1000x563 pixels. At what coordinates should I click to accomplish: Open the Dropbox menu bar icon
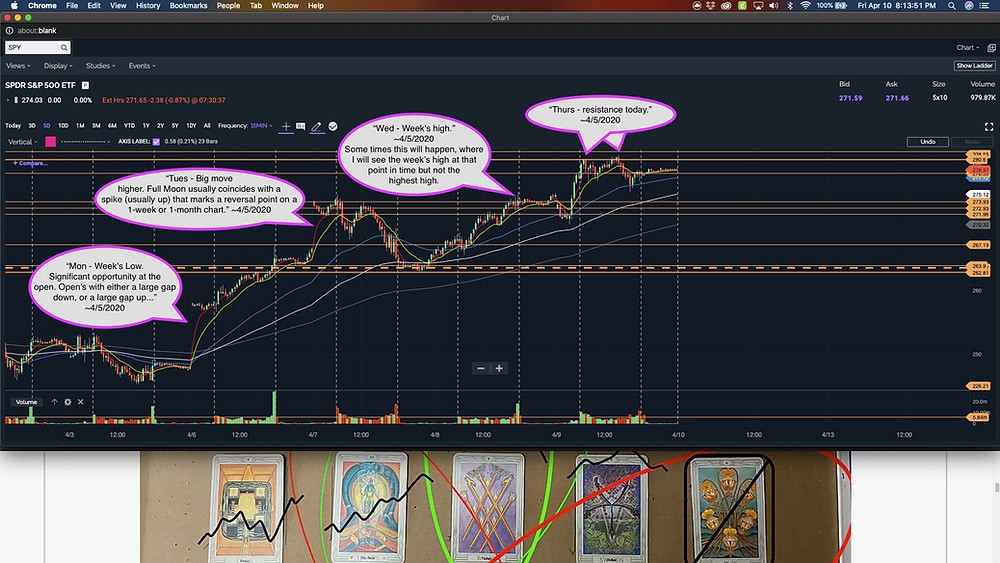(x=710, y=5)
